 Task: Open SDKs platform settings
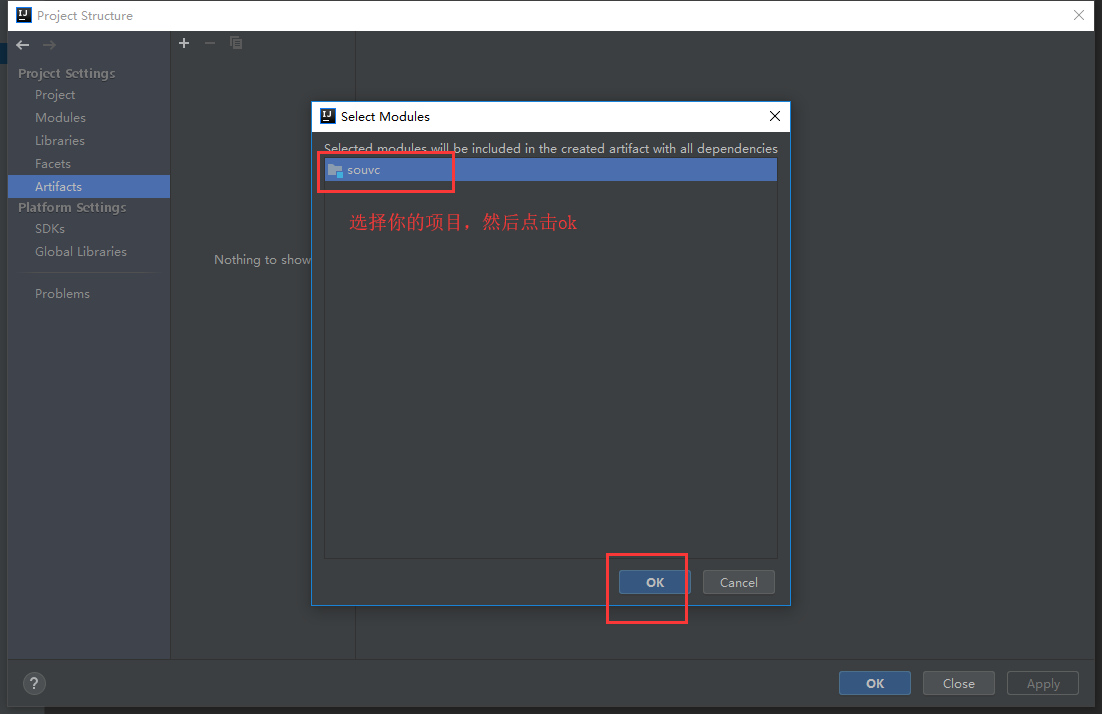tap(50, 228)
